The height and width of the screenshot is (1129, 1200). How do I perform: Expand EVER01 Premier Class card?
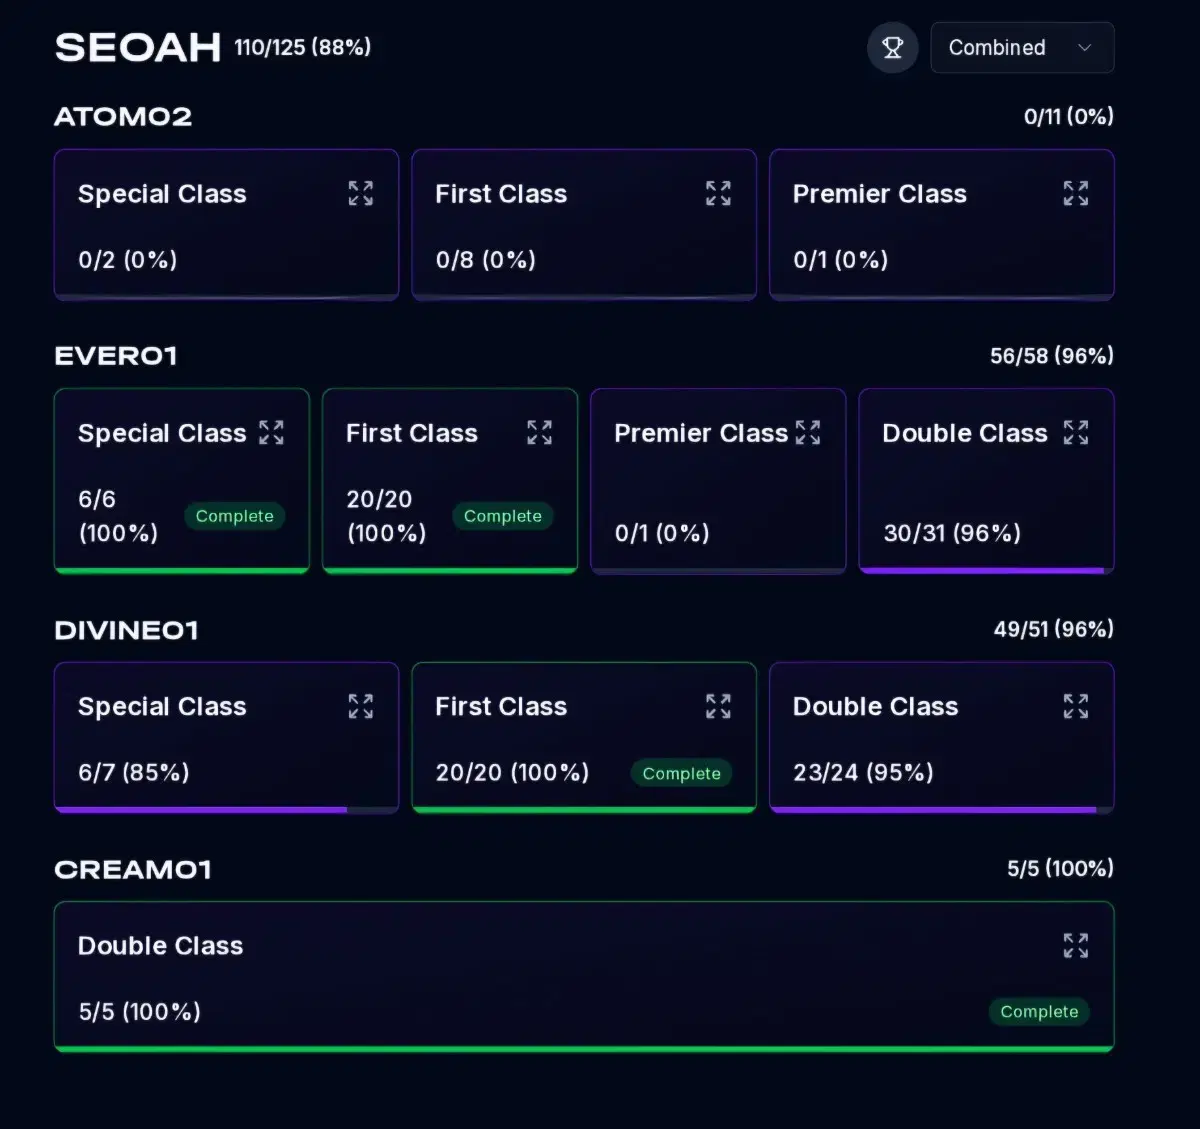808,432
